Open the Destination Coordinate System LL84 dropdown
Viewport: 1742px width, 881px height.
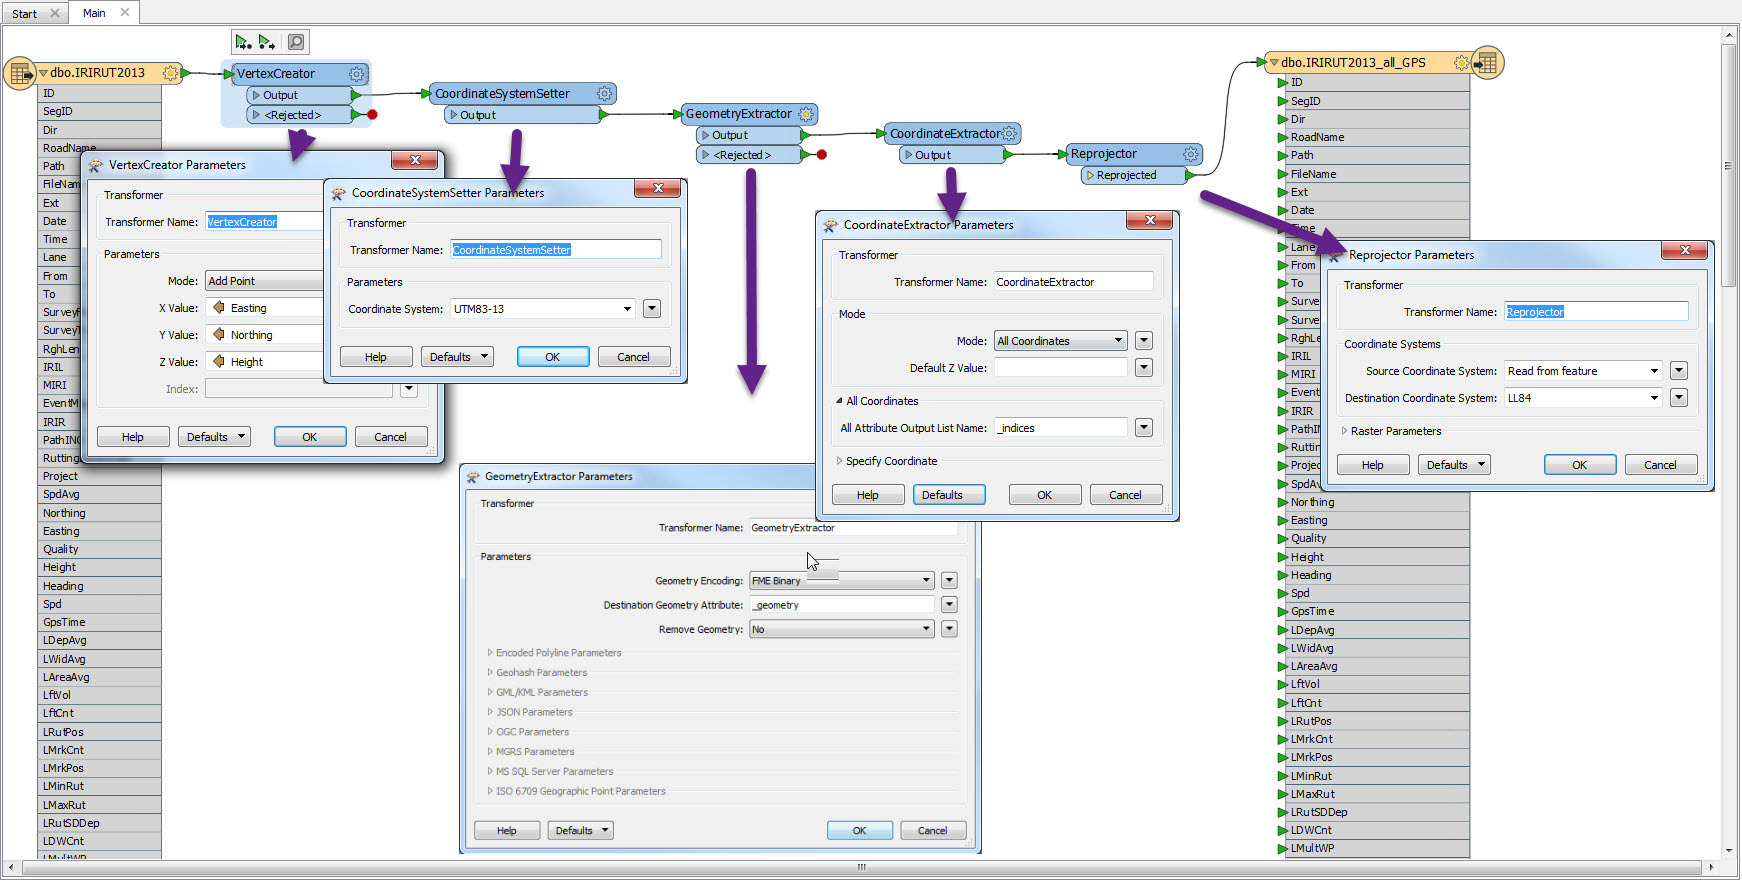pyautogui.click(x=1654, y=398)
